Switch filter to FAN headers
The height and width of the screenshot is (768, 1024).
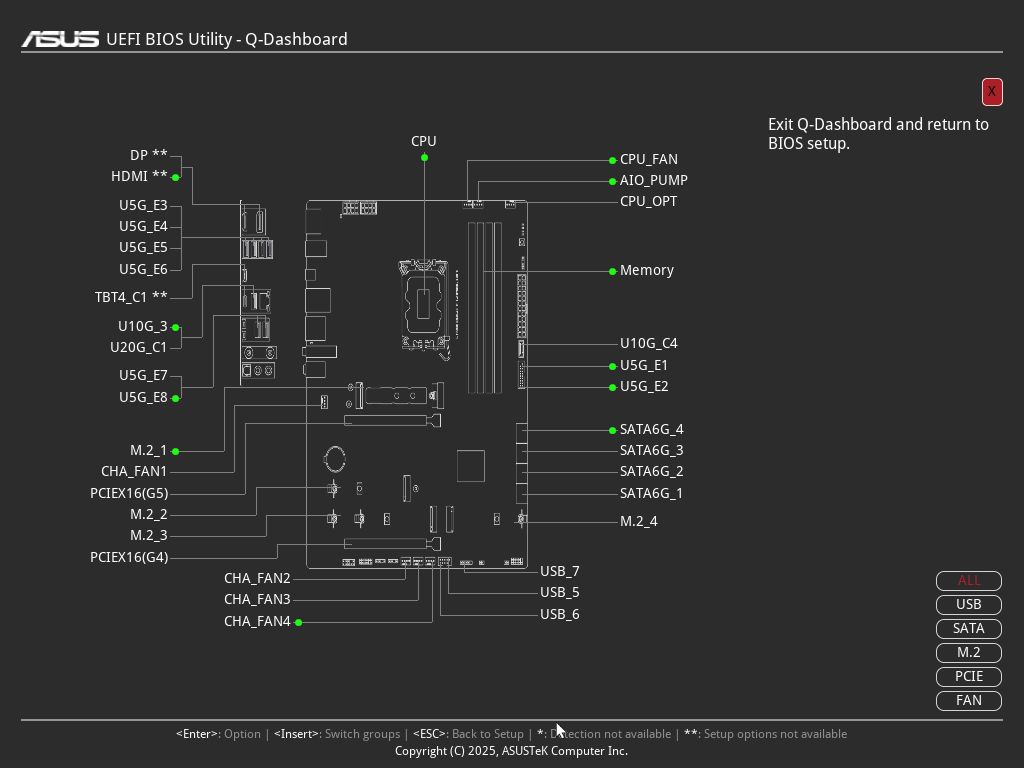968,701
